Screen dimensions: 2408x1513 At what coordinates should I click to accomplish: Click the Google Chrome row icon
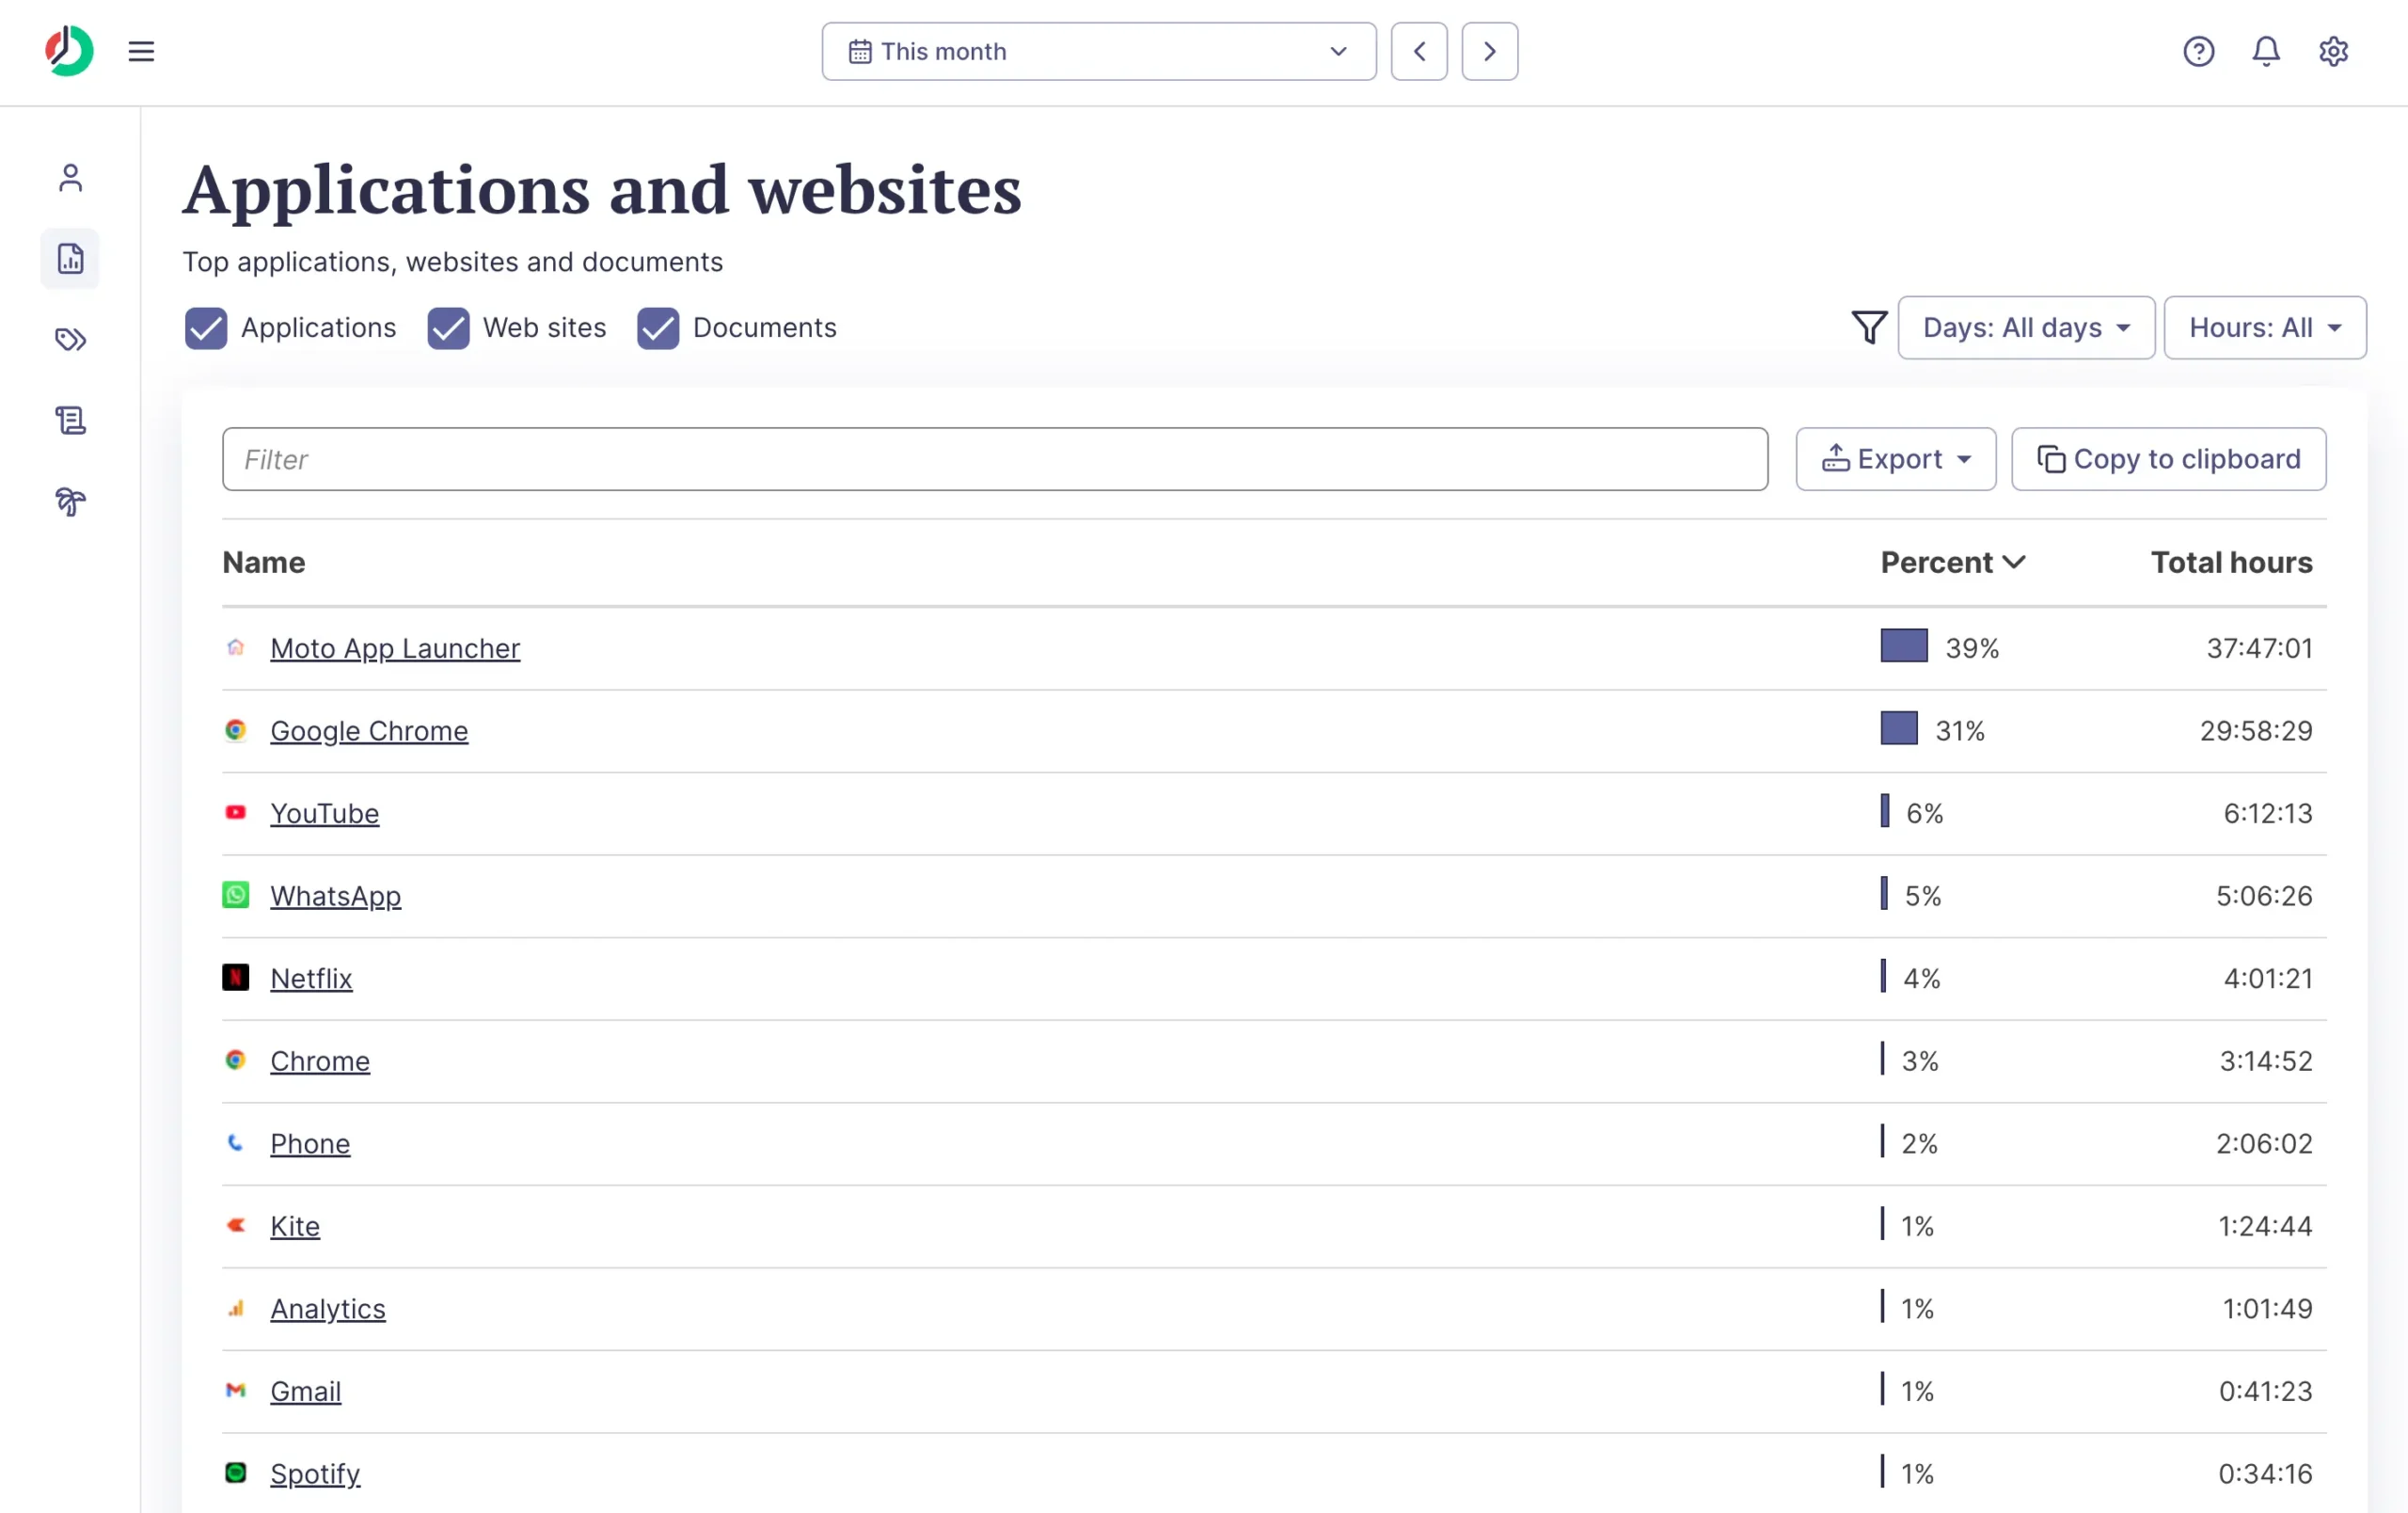[x=235, y=730]
